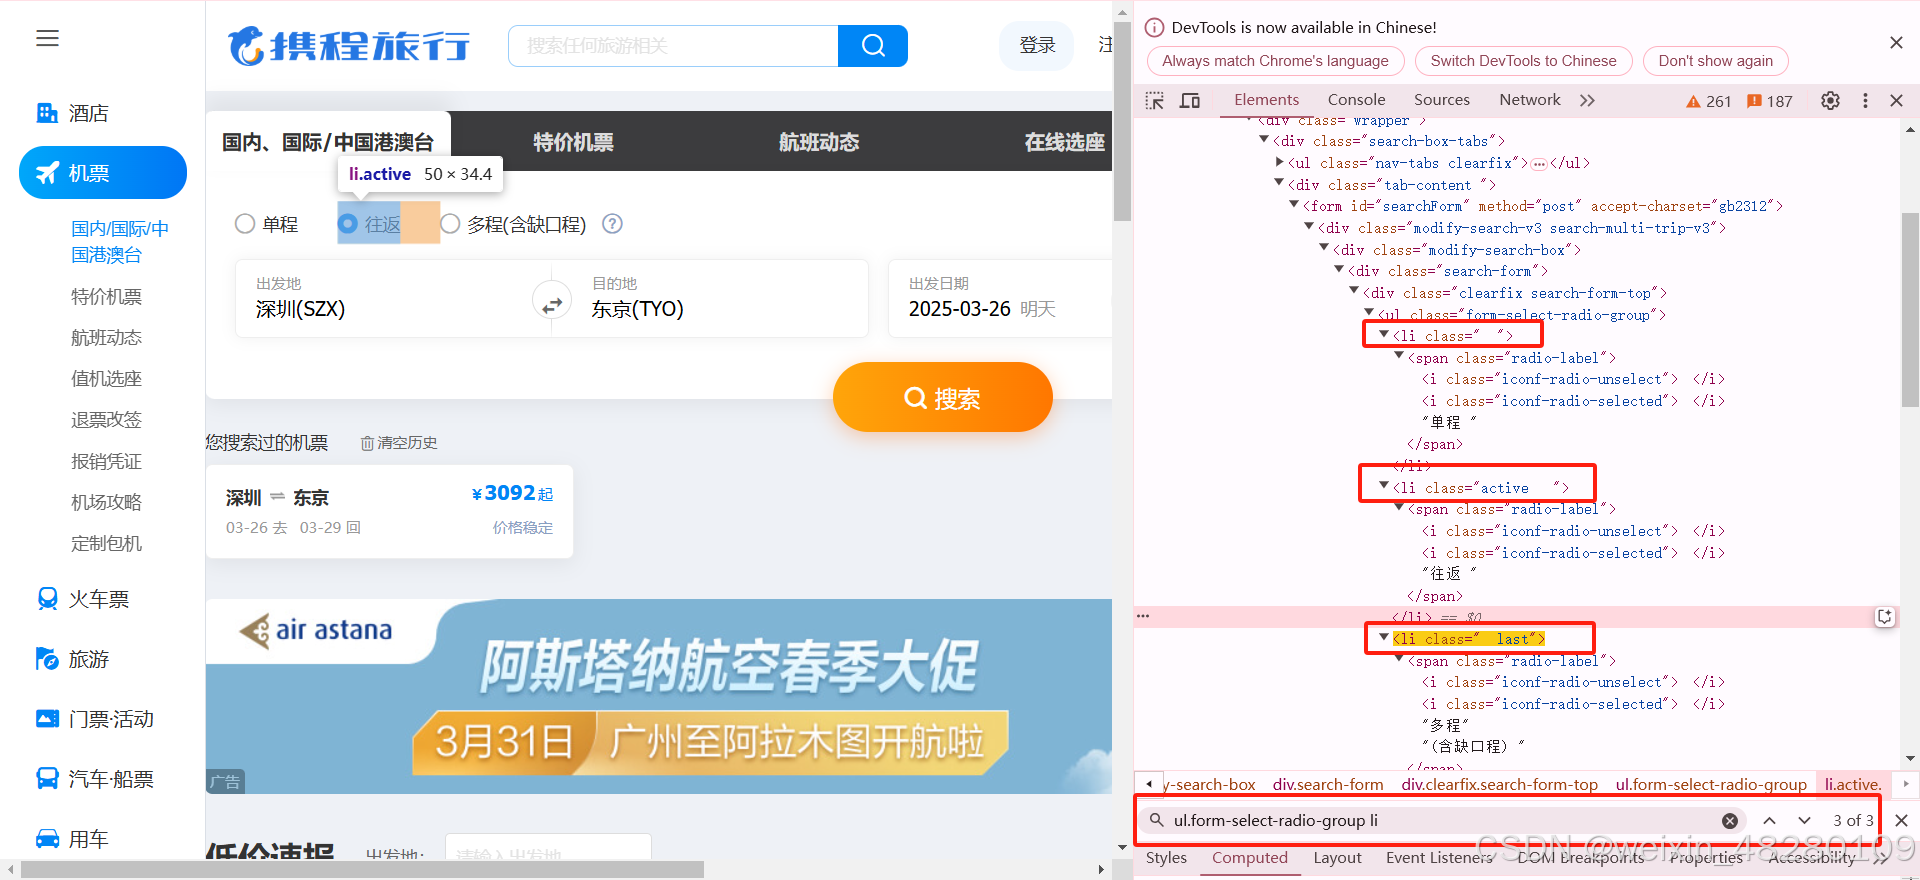Screen dimensions: 1920x880
Task: Open 值机选座 sidebar link
Action: pos(106,379)
